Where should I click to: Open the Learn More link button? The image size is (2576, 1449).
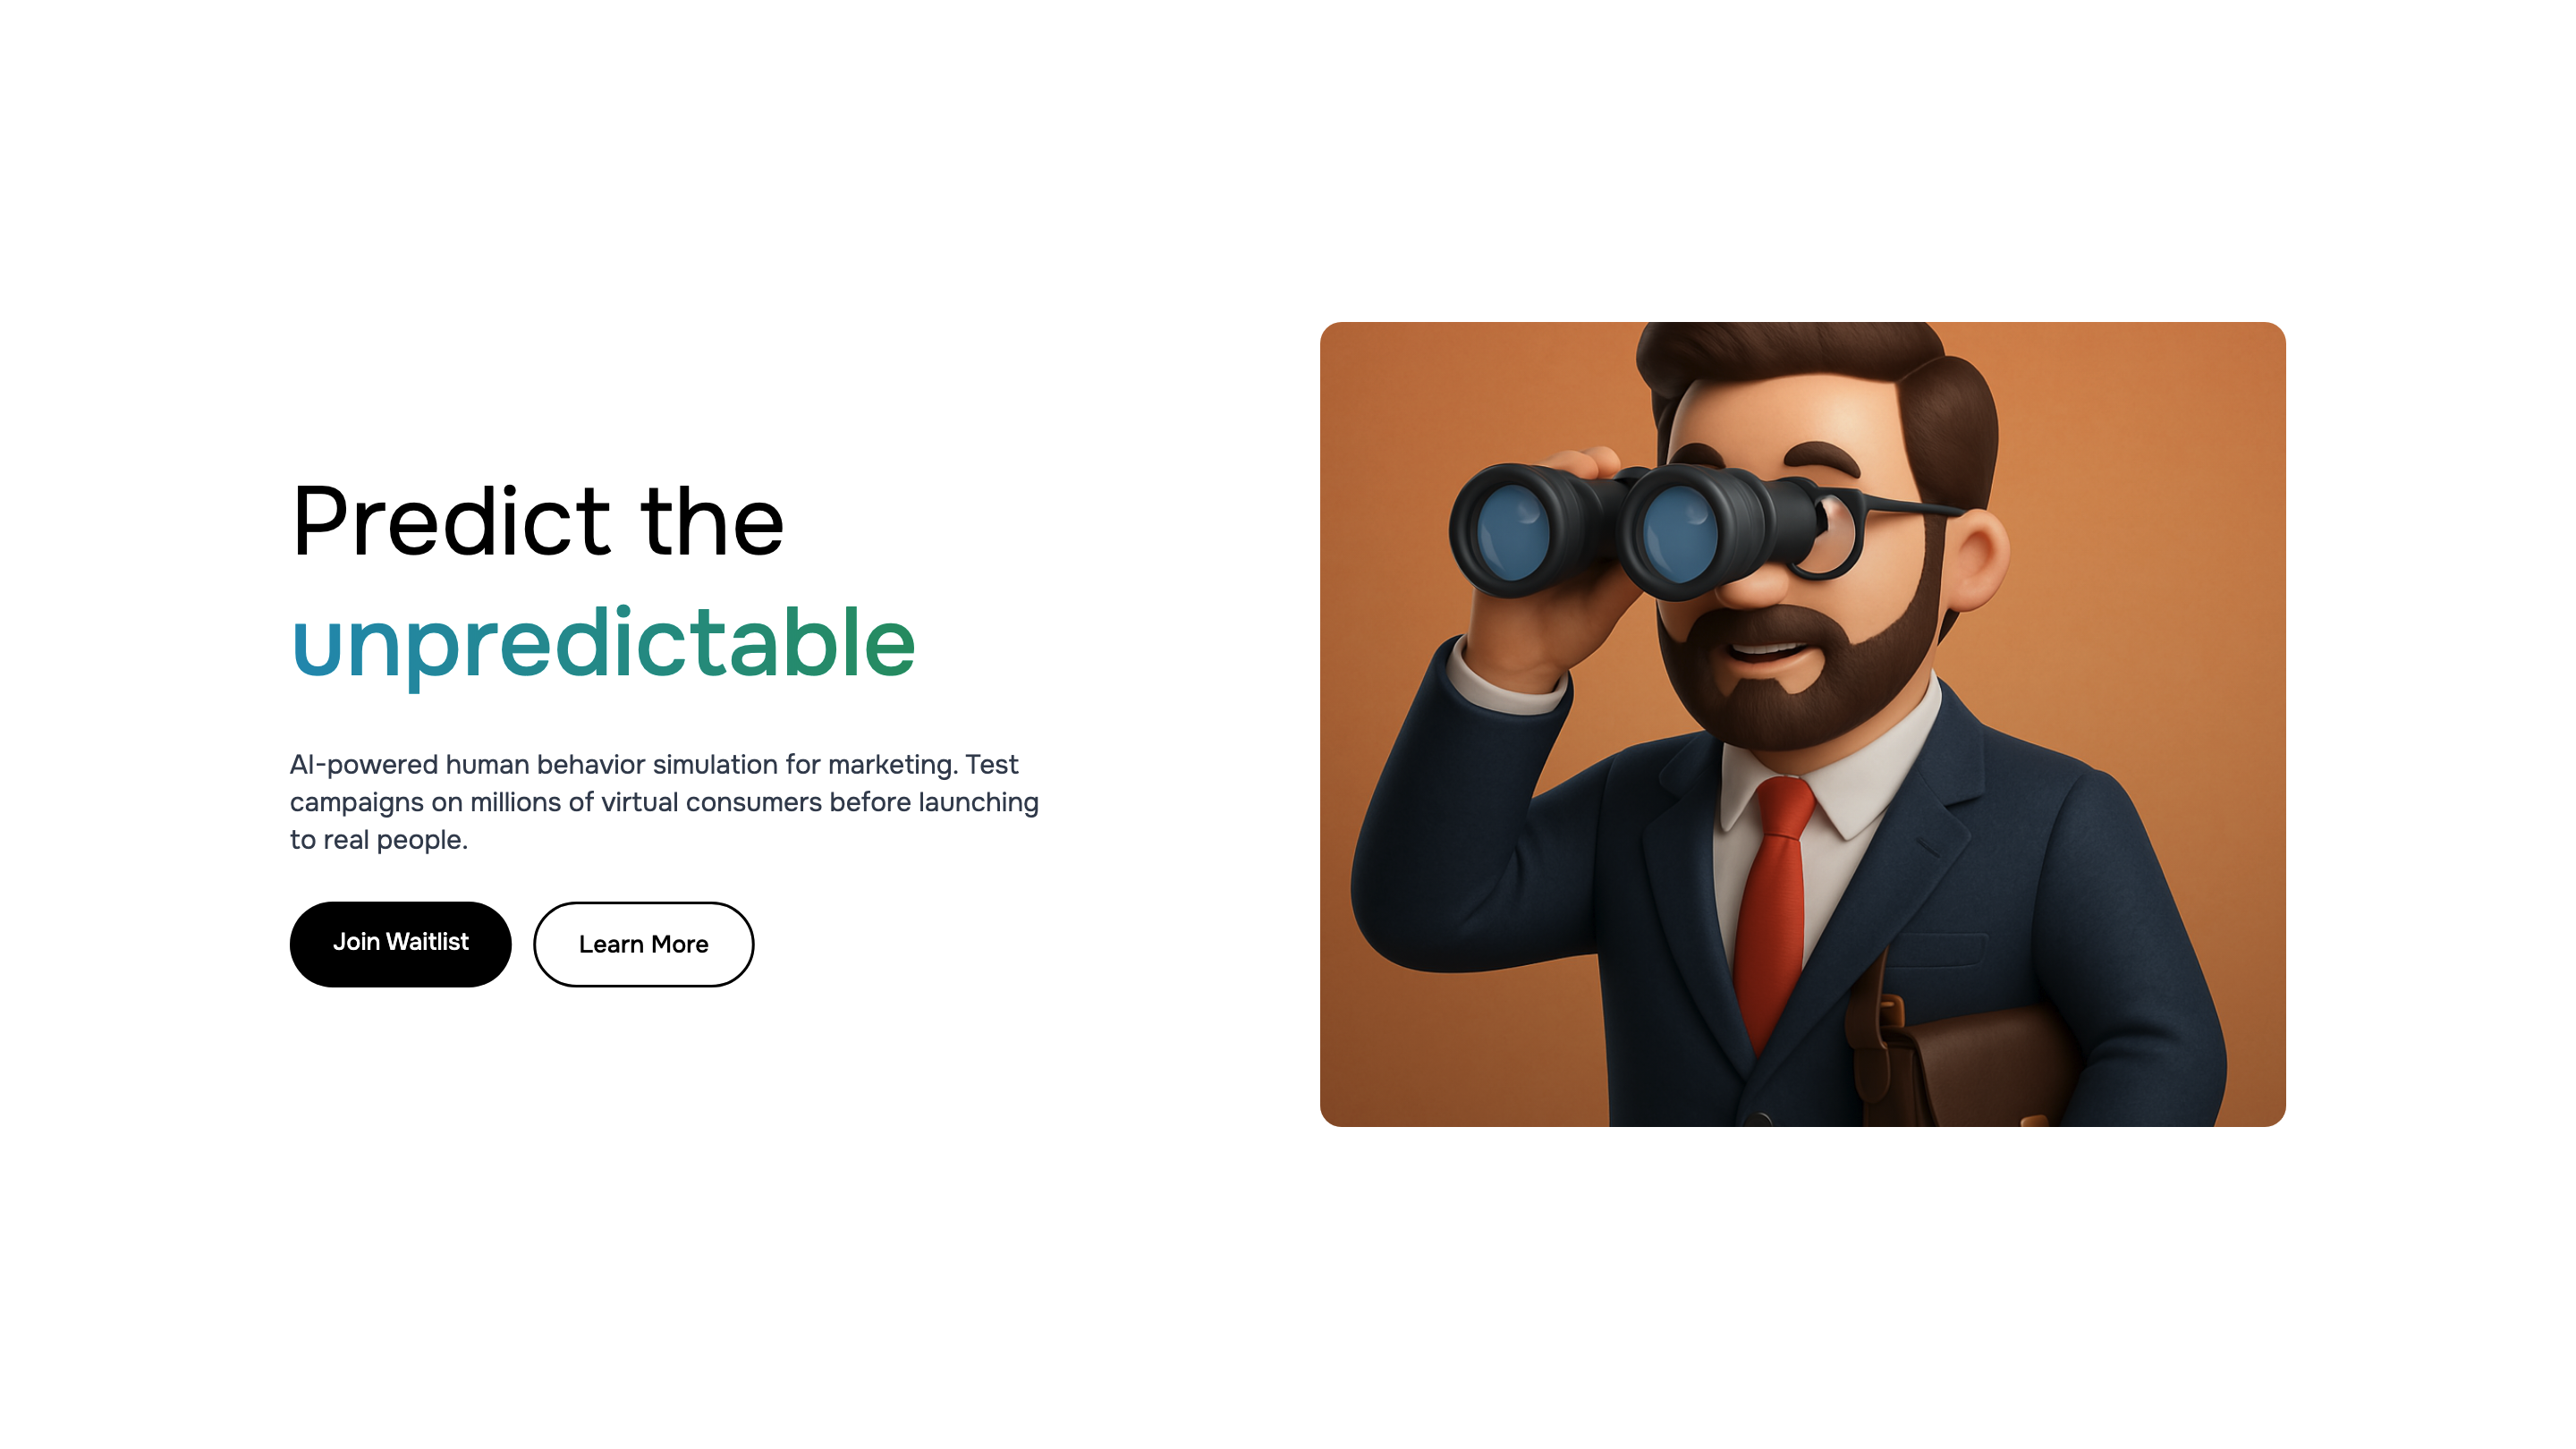point(643,944)
